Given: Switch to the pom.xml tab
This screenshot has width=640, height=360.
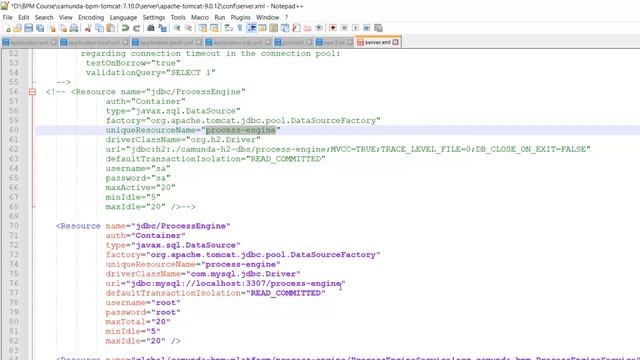Looking at the screenshot, I should coord(293,42).
